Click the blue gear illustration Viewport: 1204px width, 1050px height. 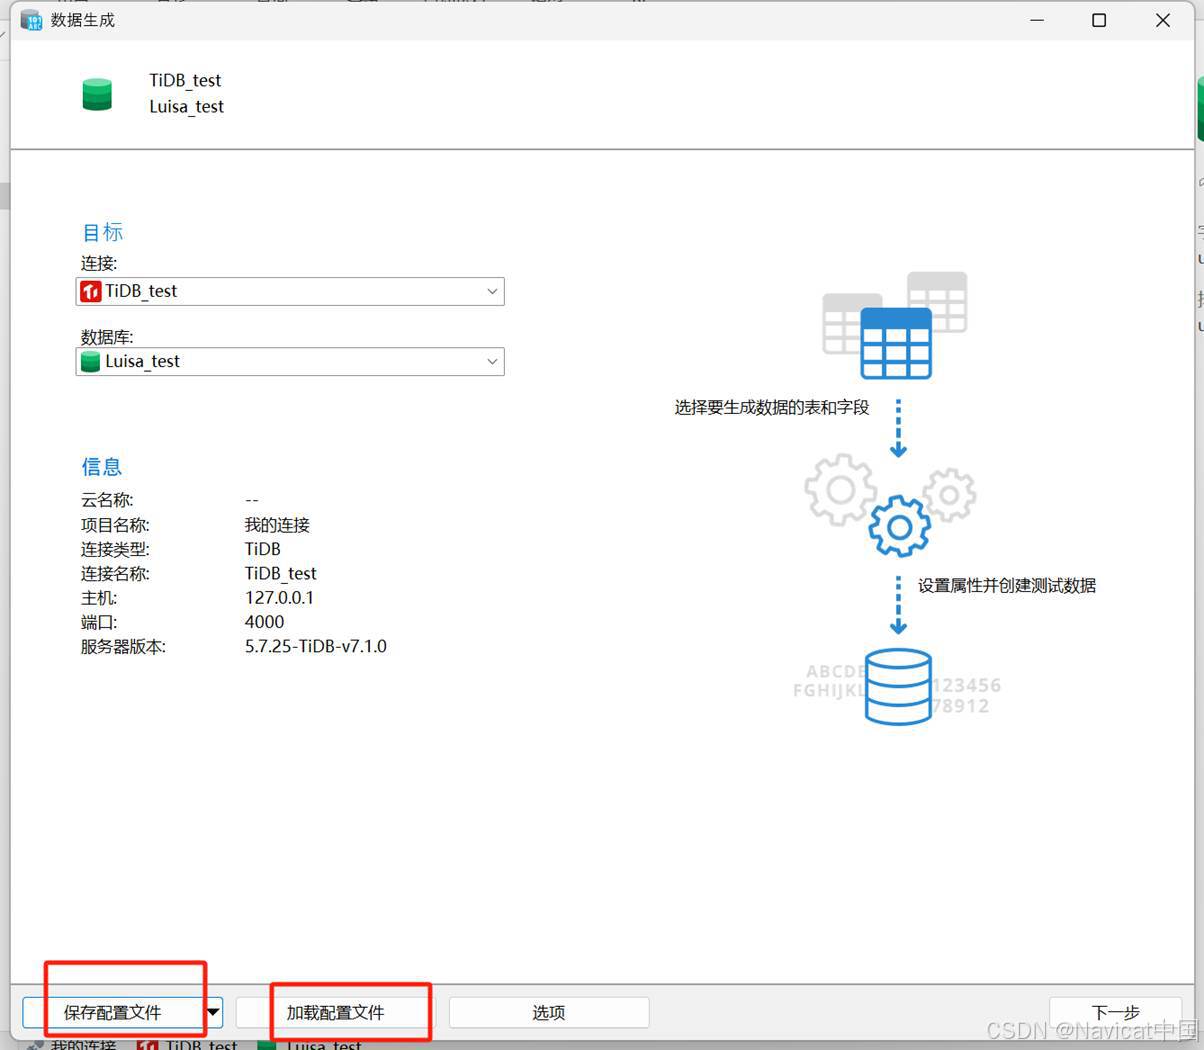tap(899, 526)
